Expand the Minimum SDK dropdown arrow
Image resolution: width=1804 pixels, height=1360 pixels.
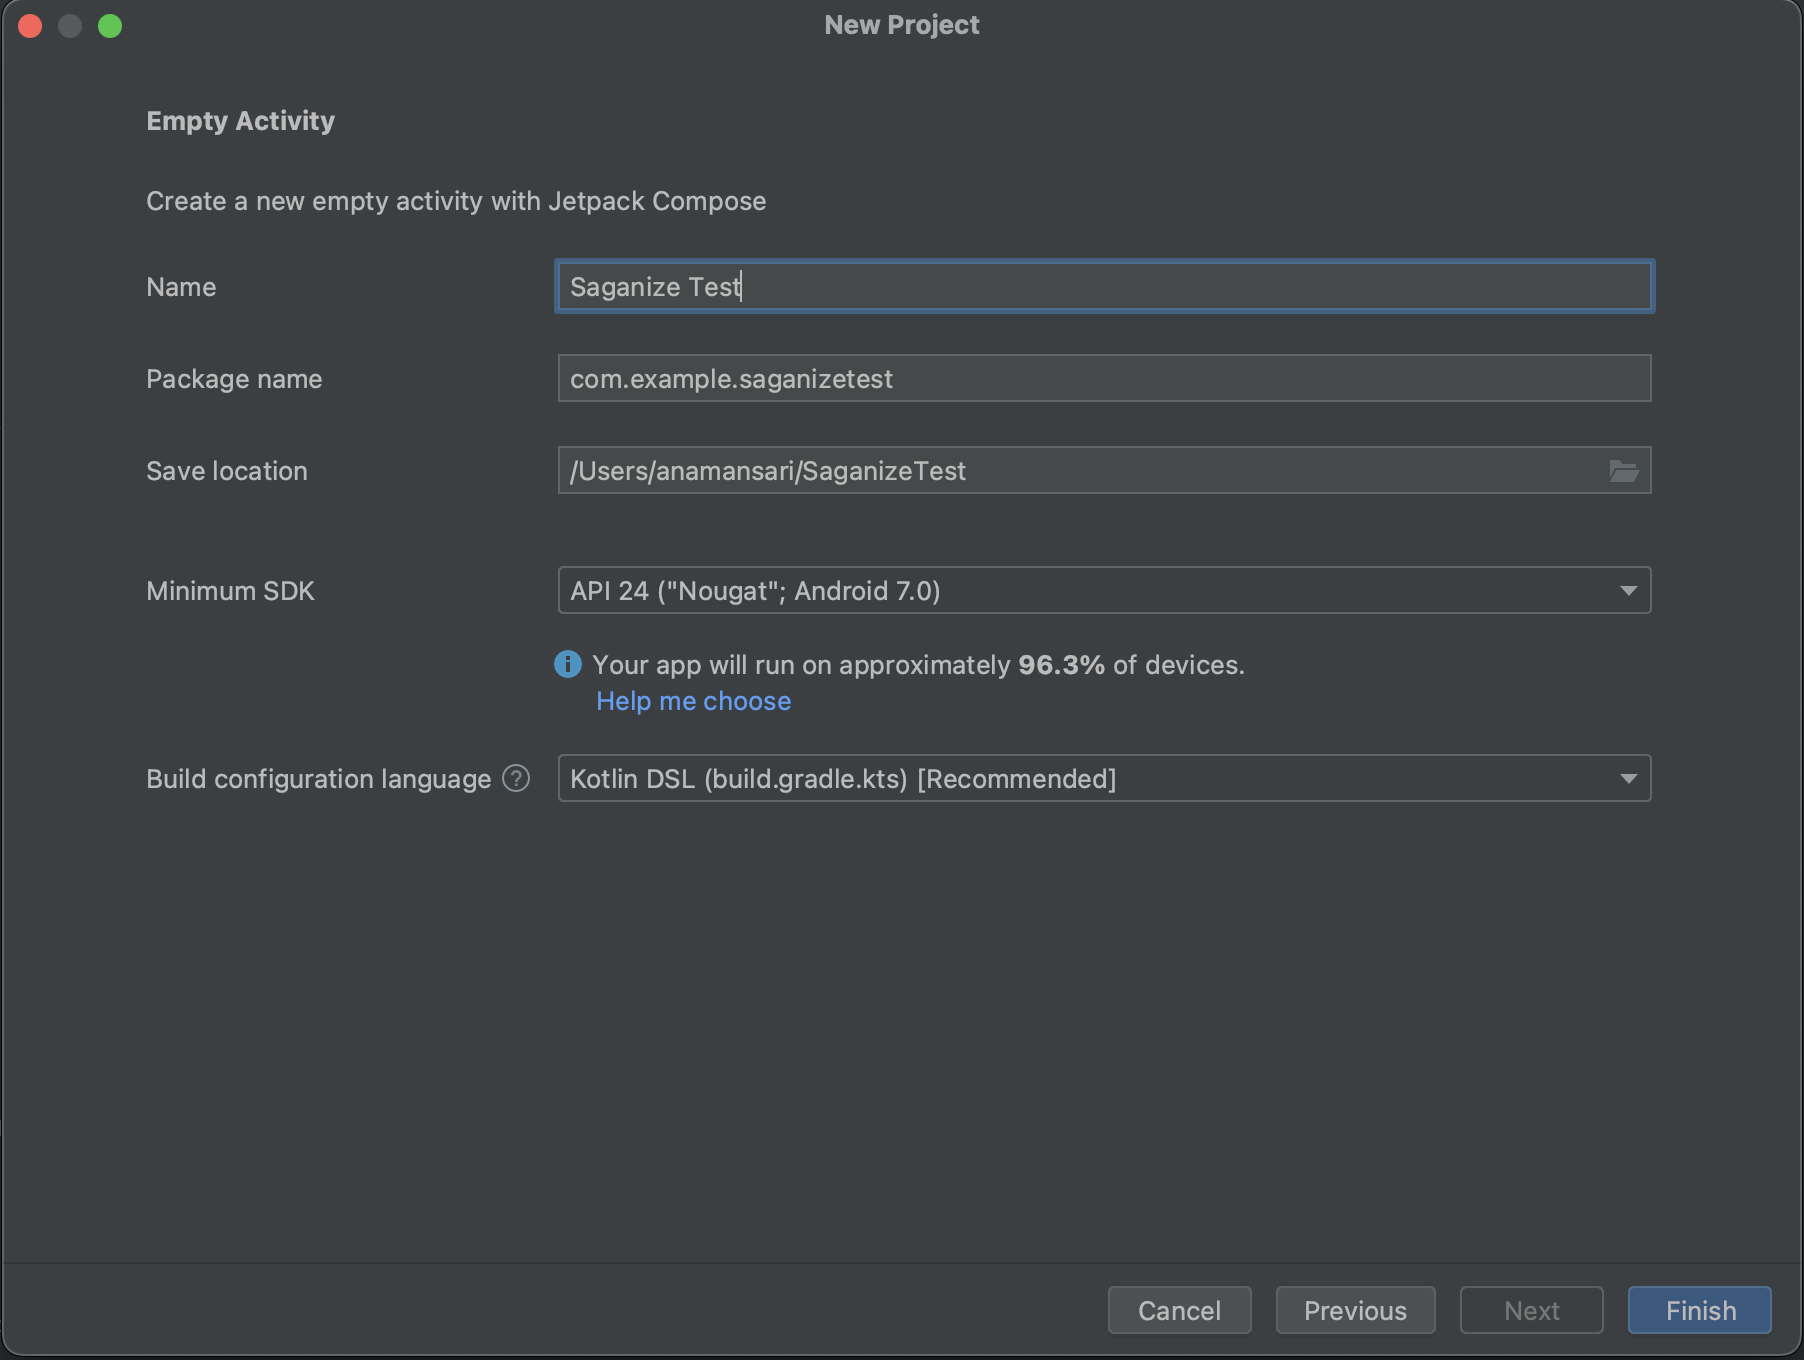tap(1628, 591)
